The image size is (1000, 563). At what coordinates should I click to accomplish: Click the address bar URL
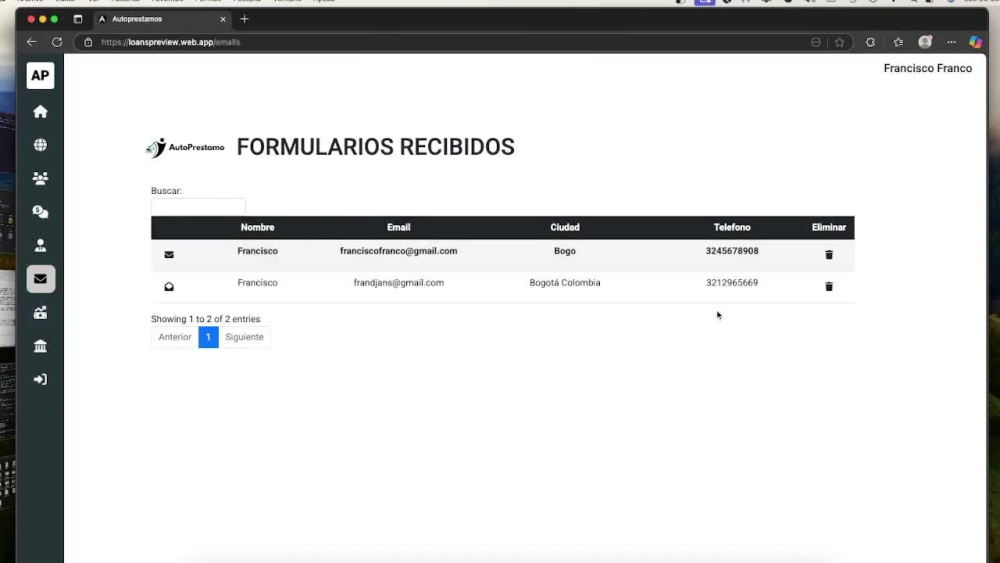[170, 42]
